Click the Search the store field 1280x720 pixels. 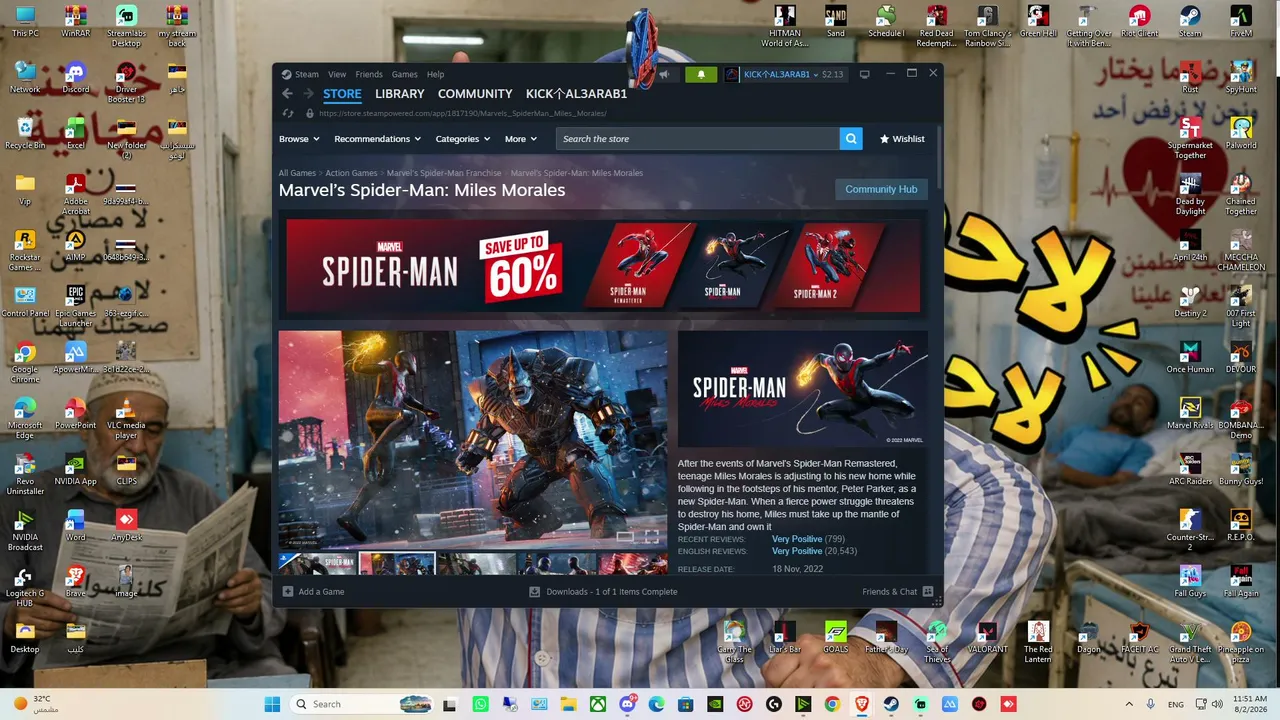click(698, 139)
